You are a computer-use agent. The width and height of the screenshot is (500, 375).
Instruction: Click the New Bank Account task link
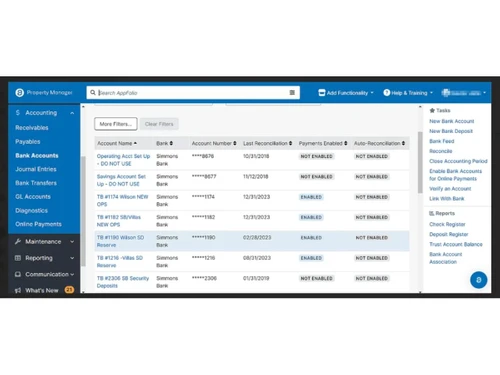(x=452, y=121)
